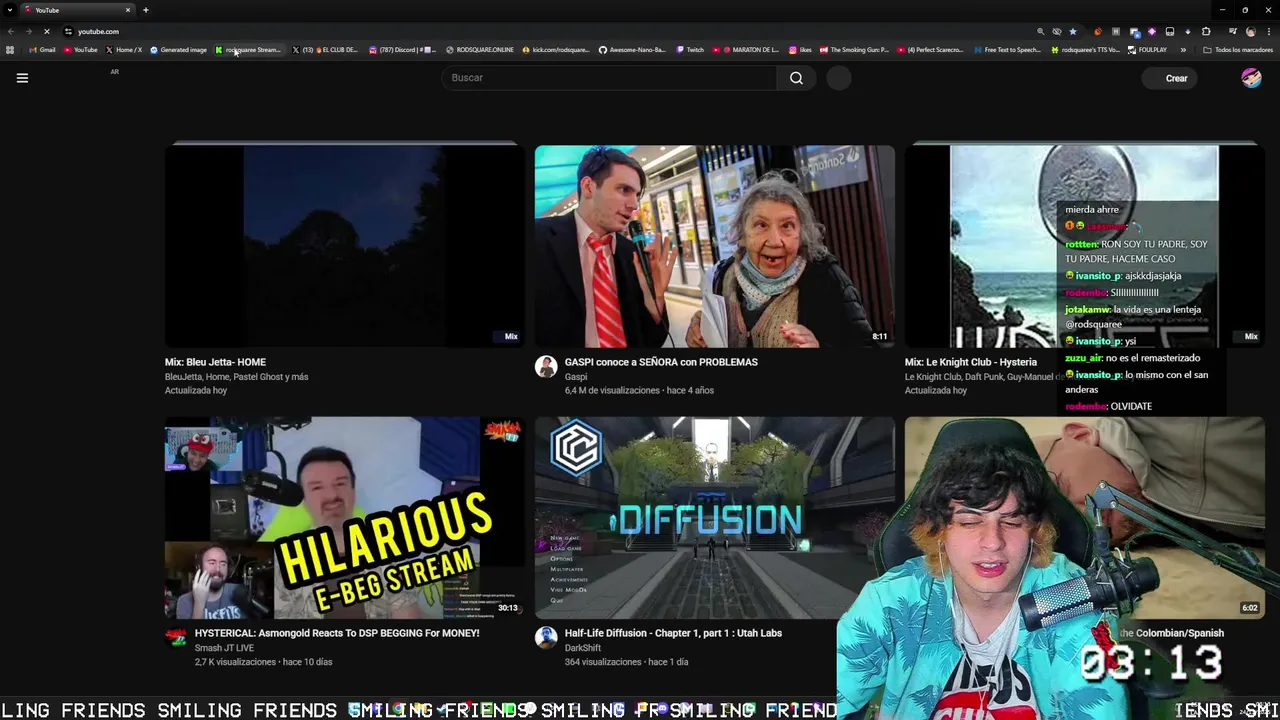
Task: Open the Half-Life DIFFUSION video thumbnail
Action: pyautogui.click(x=714, y=518)
